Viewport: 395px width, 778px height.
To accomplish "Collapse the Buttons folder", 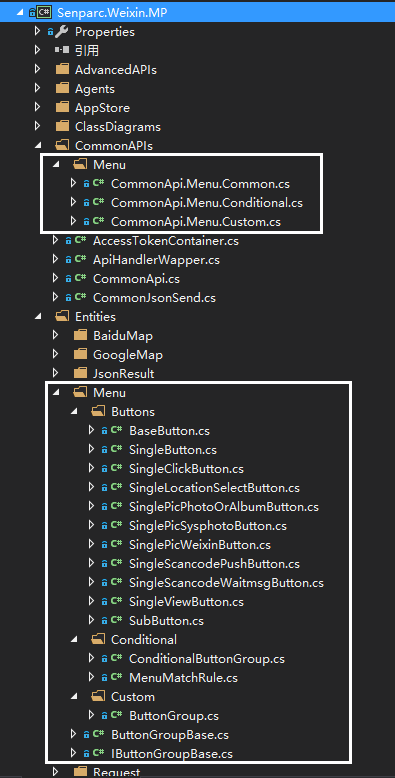I will point(74,412).
